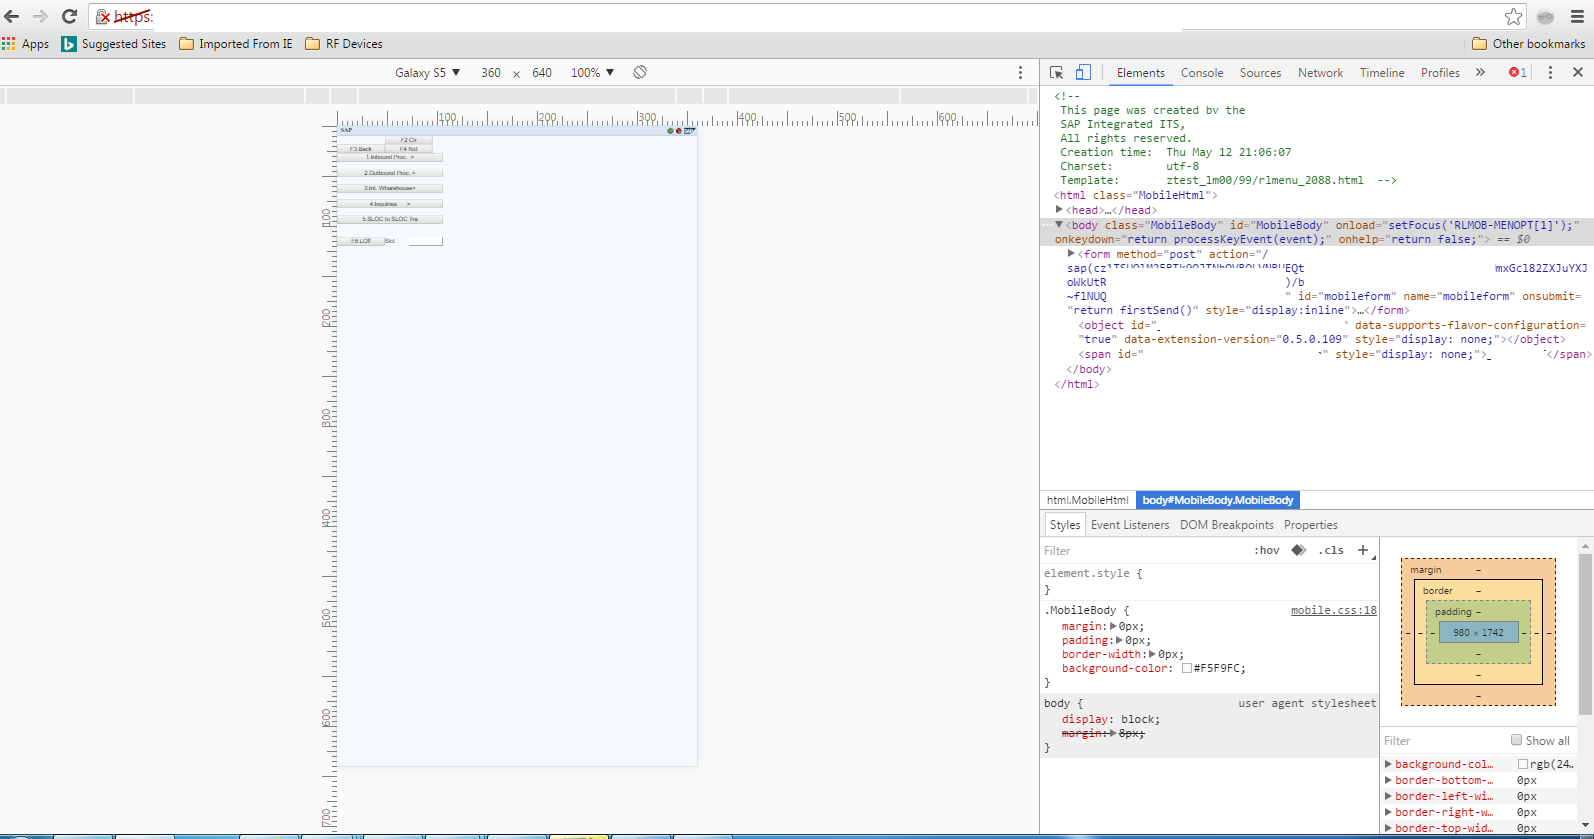Viewport: 1594px width, 839px height.
Task: Switch to the Profiles tab
Action: tap(1440, 73)
